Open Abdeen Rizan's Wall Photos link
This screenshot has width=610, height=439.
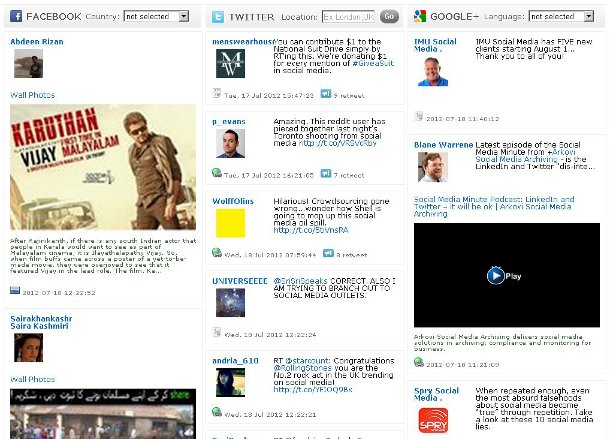coord(33,95)
